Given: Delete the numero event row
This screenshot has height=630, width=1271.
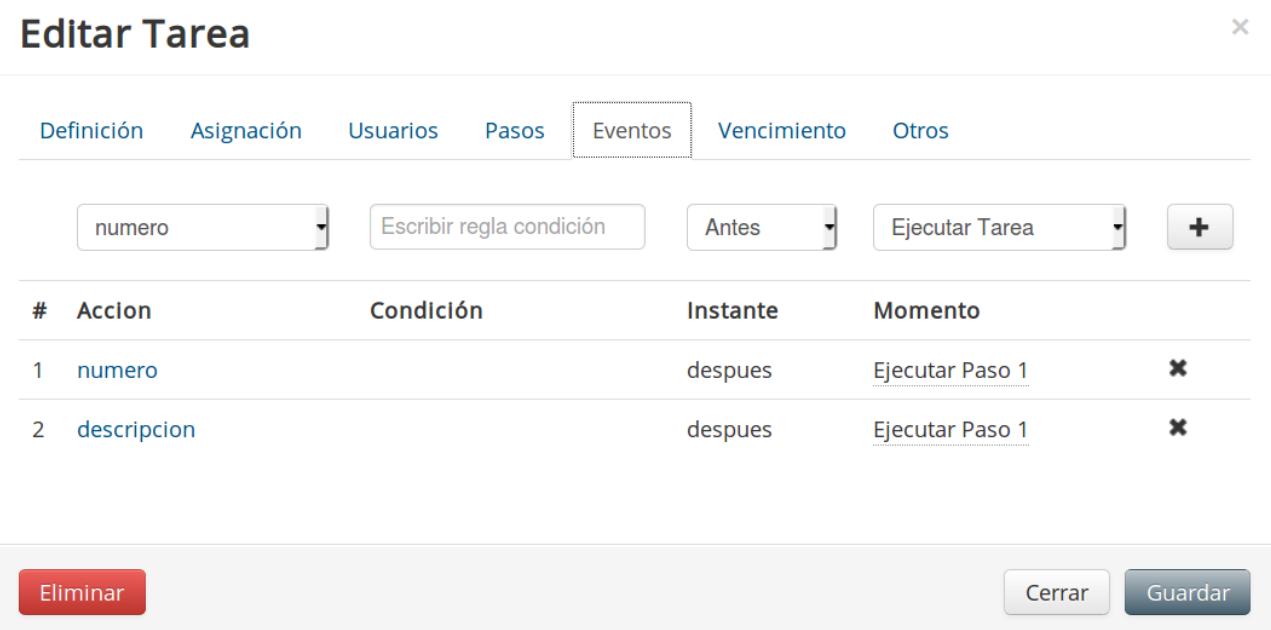Looking at the screenshot, I should click(1178, 368).
